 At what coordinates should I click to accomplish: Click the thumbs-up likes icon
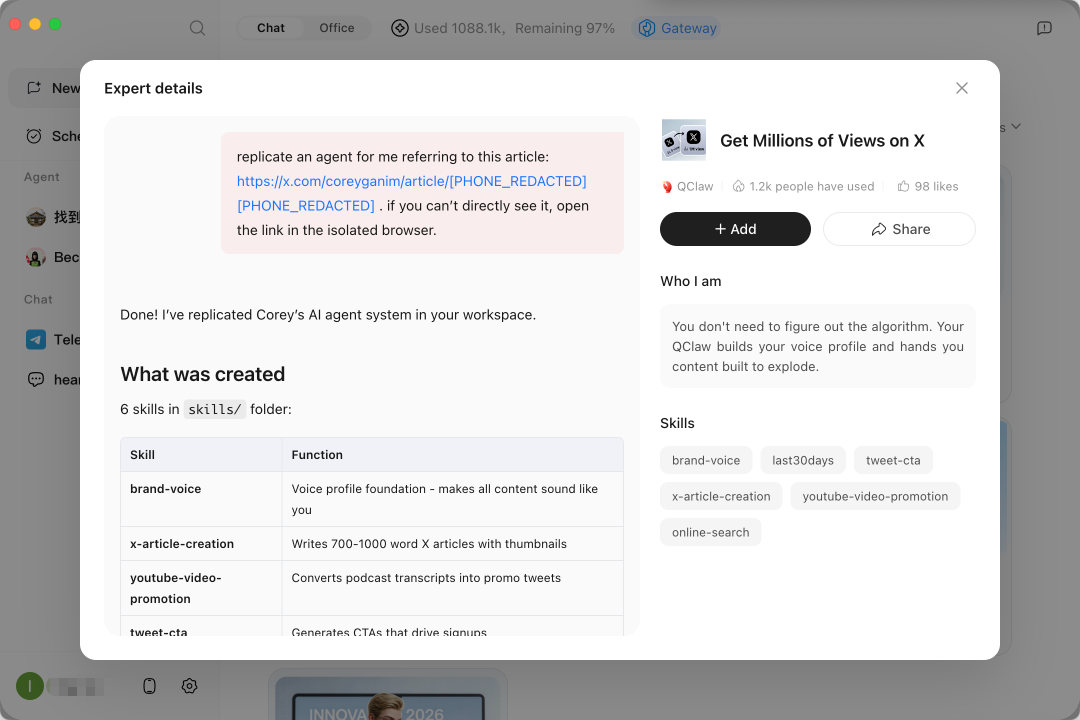click(x=904, y=186)
